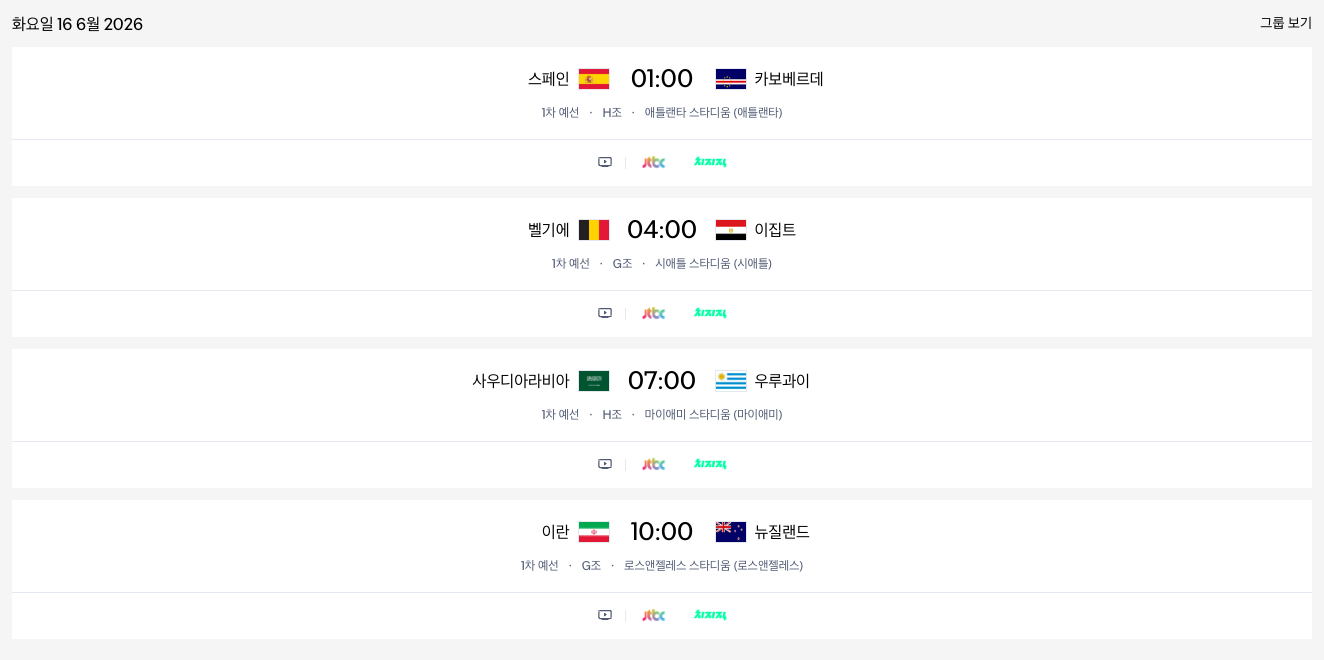1324x660 pixels.
Task: Click the Belgium flag icon
Action: (x=594, y=230)
